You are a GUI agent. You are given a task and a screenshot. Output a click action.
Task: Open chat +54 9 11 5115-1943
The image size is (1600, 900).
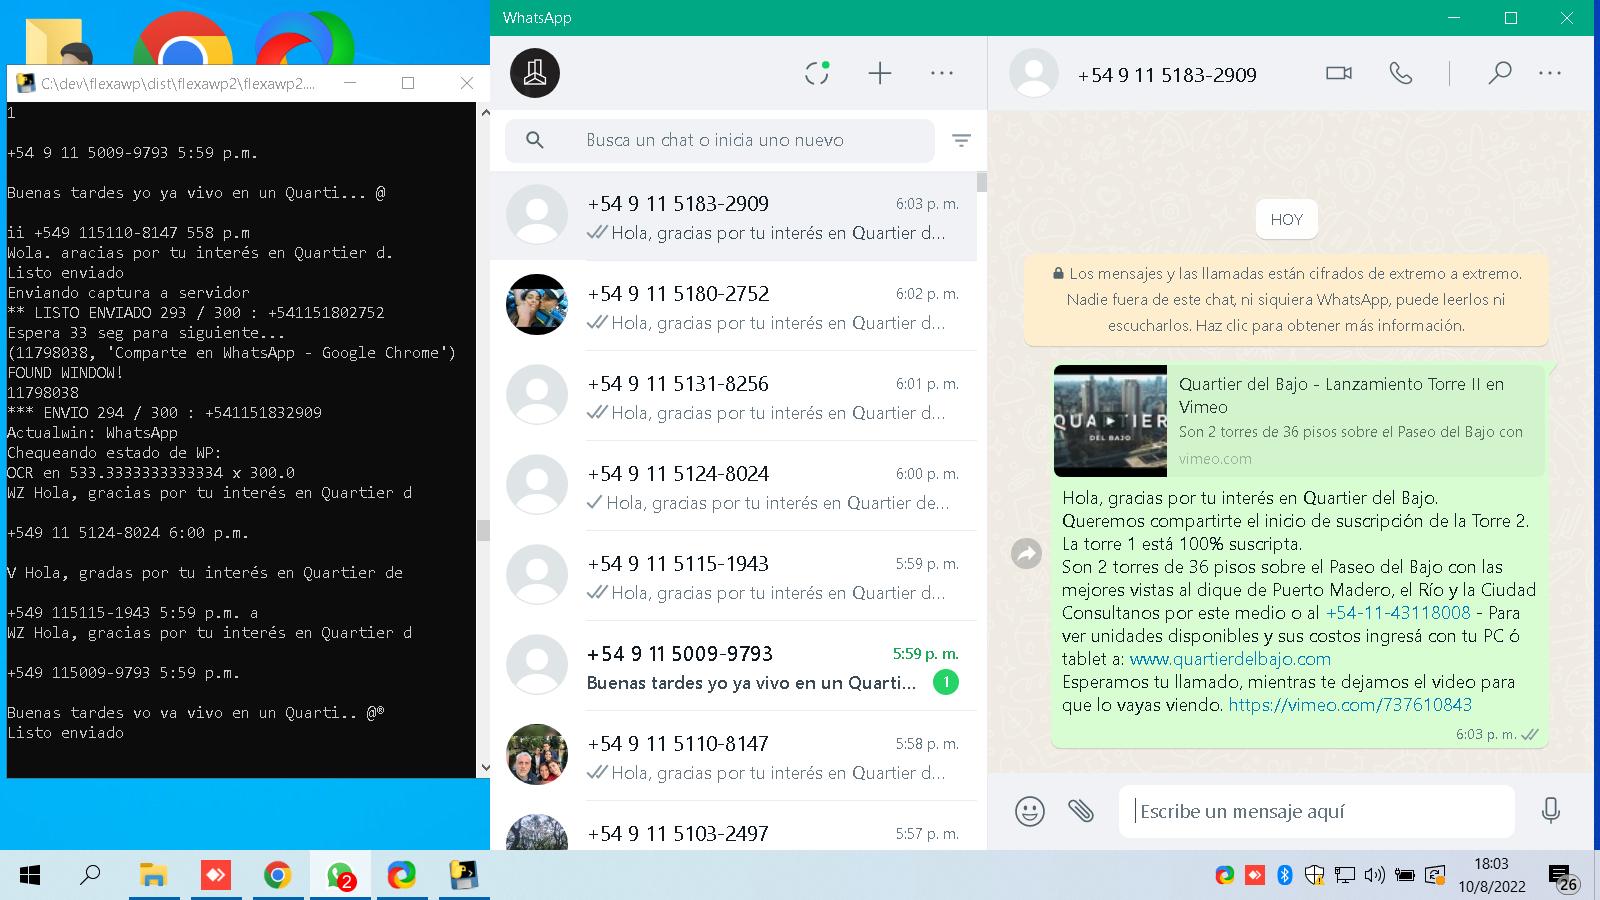733,576
